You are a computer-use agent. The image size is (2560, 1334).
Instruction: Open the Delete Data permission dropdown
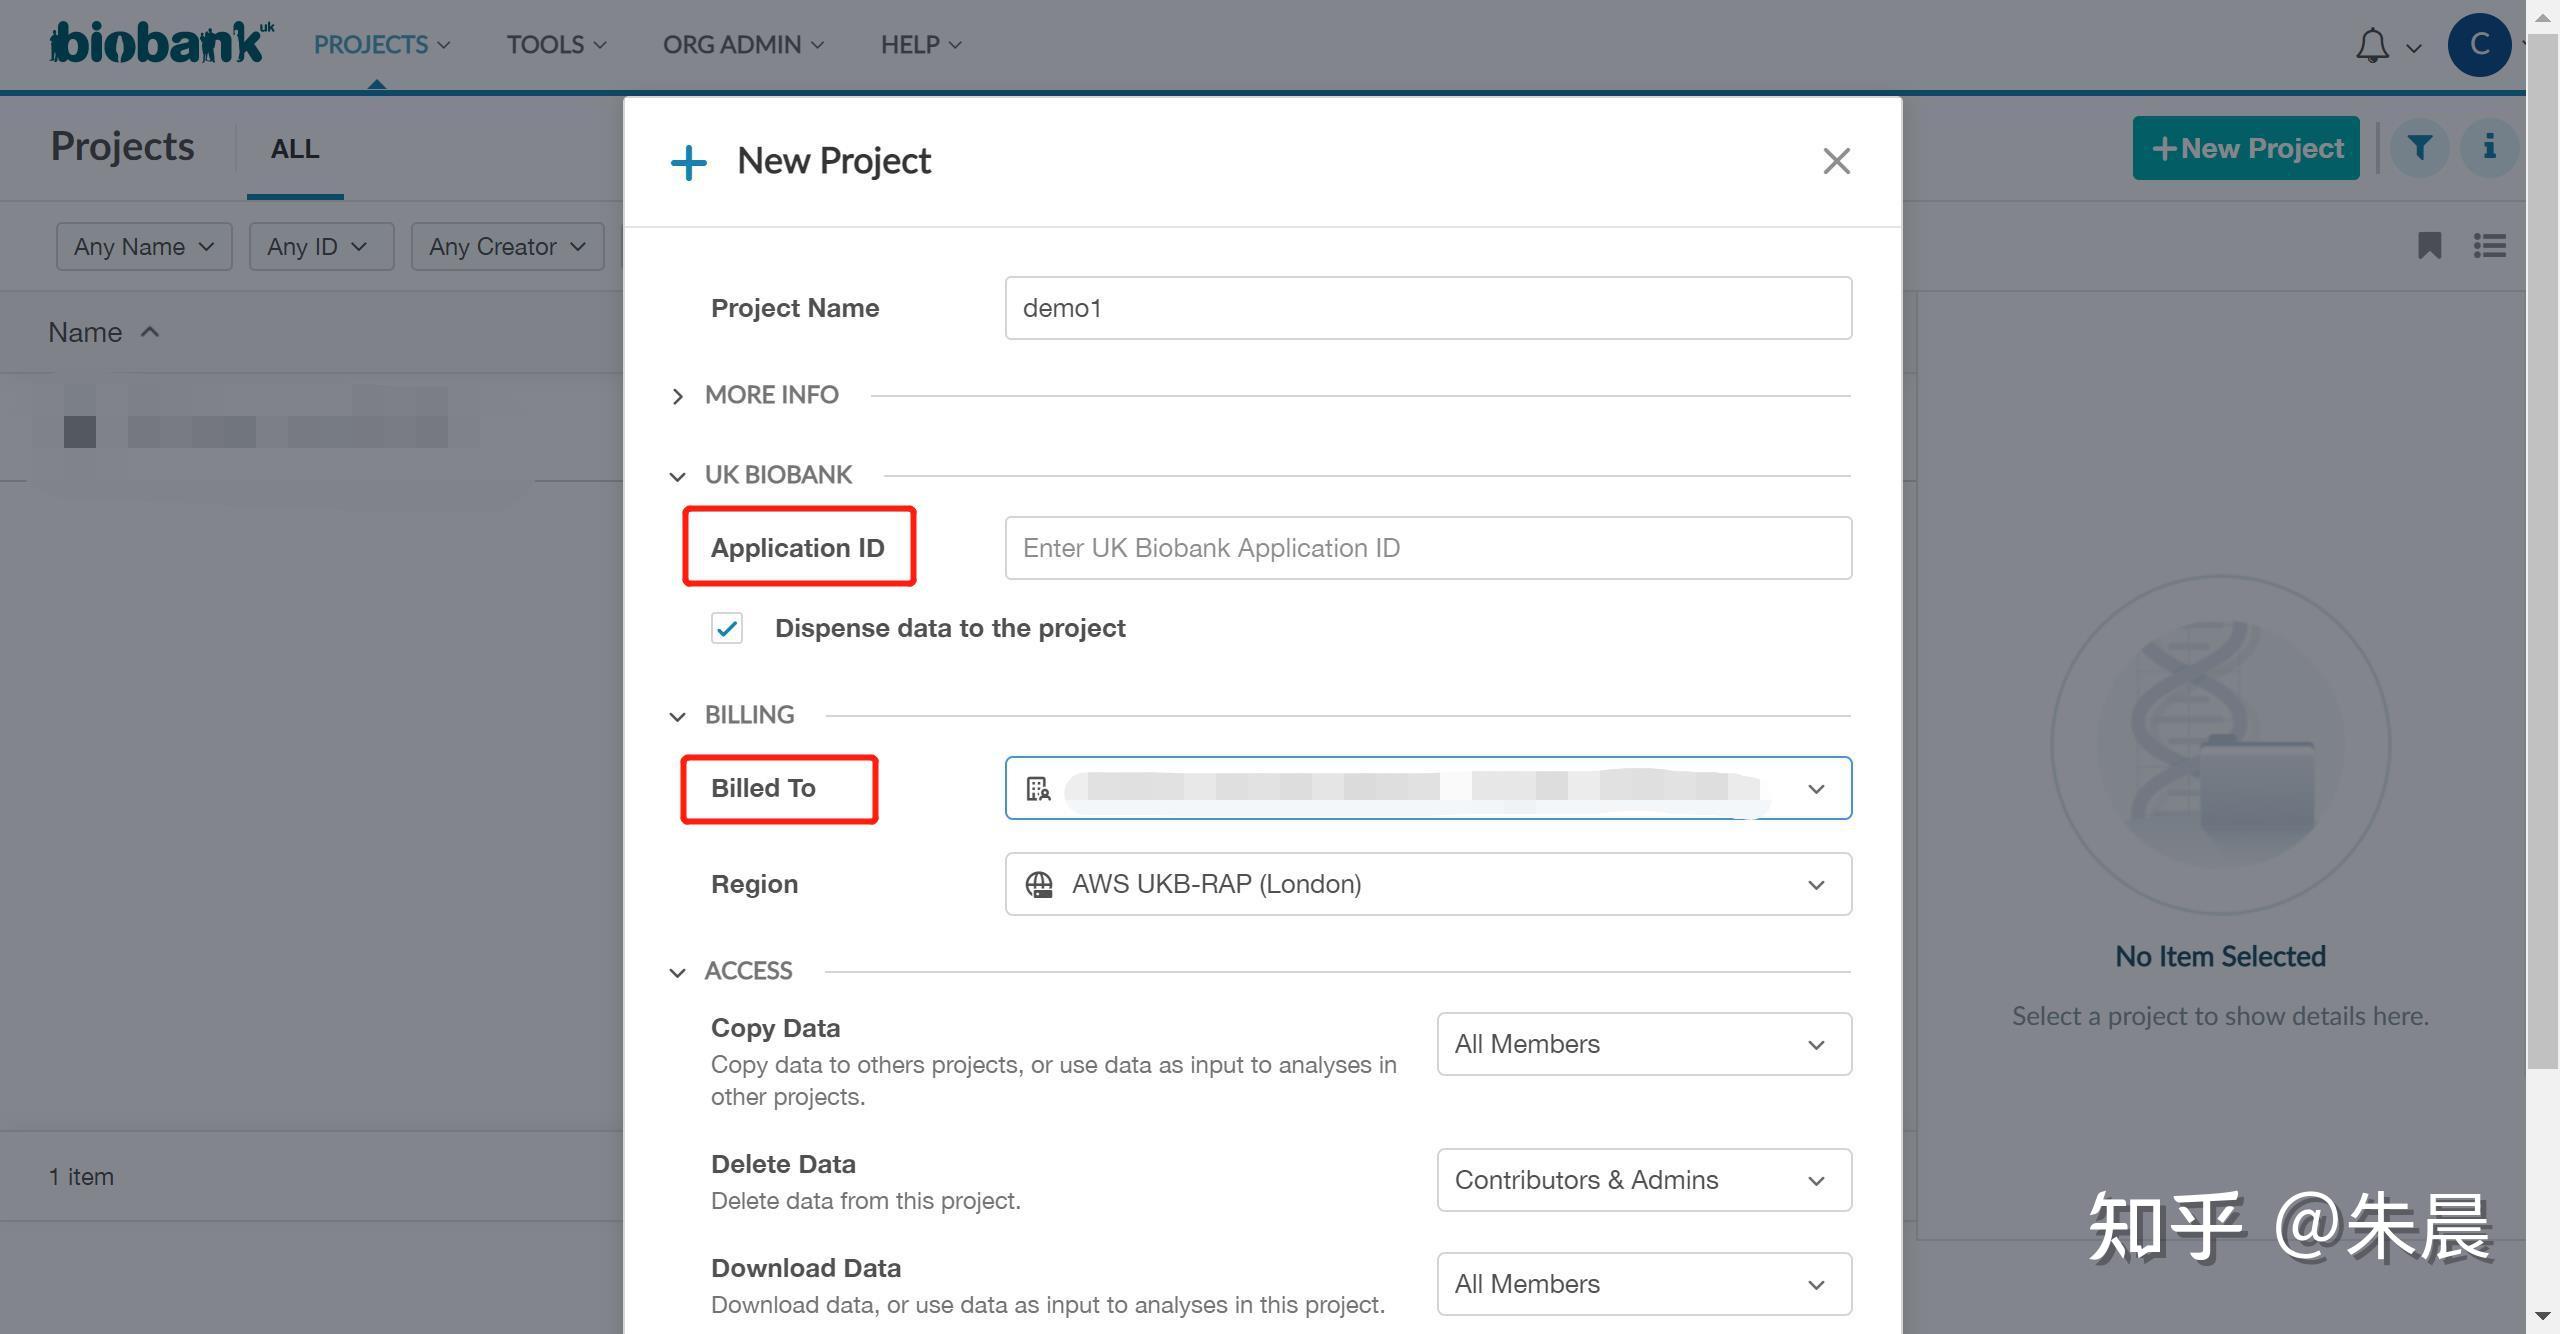pyautogui.click(x=1643, y=1180)
